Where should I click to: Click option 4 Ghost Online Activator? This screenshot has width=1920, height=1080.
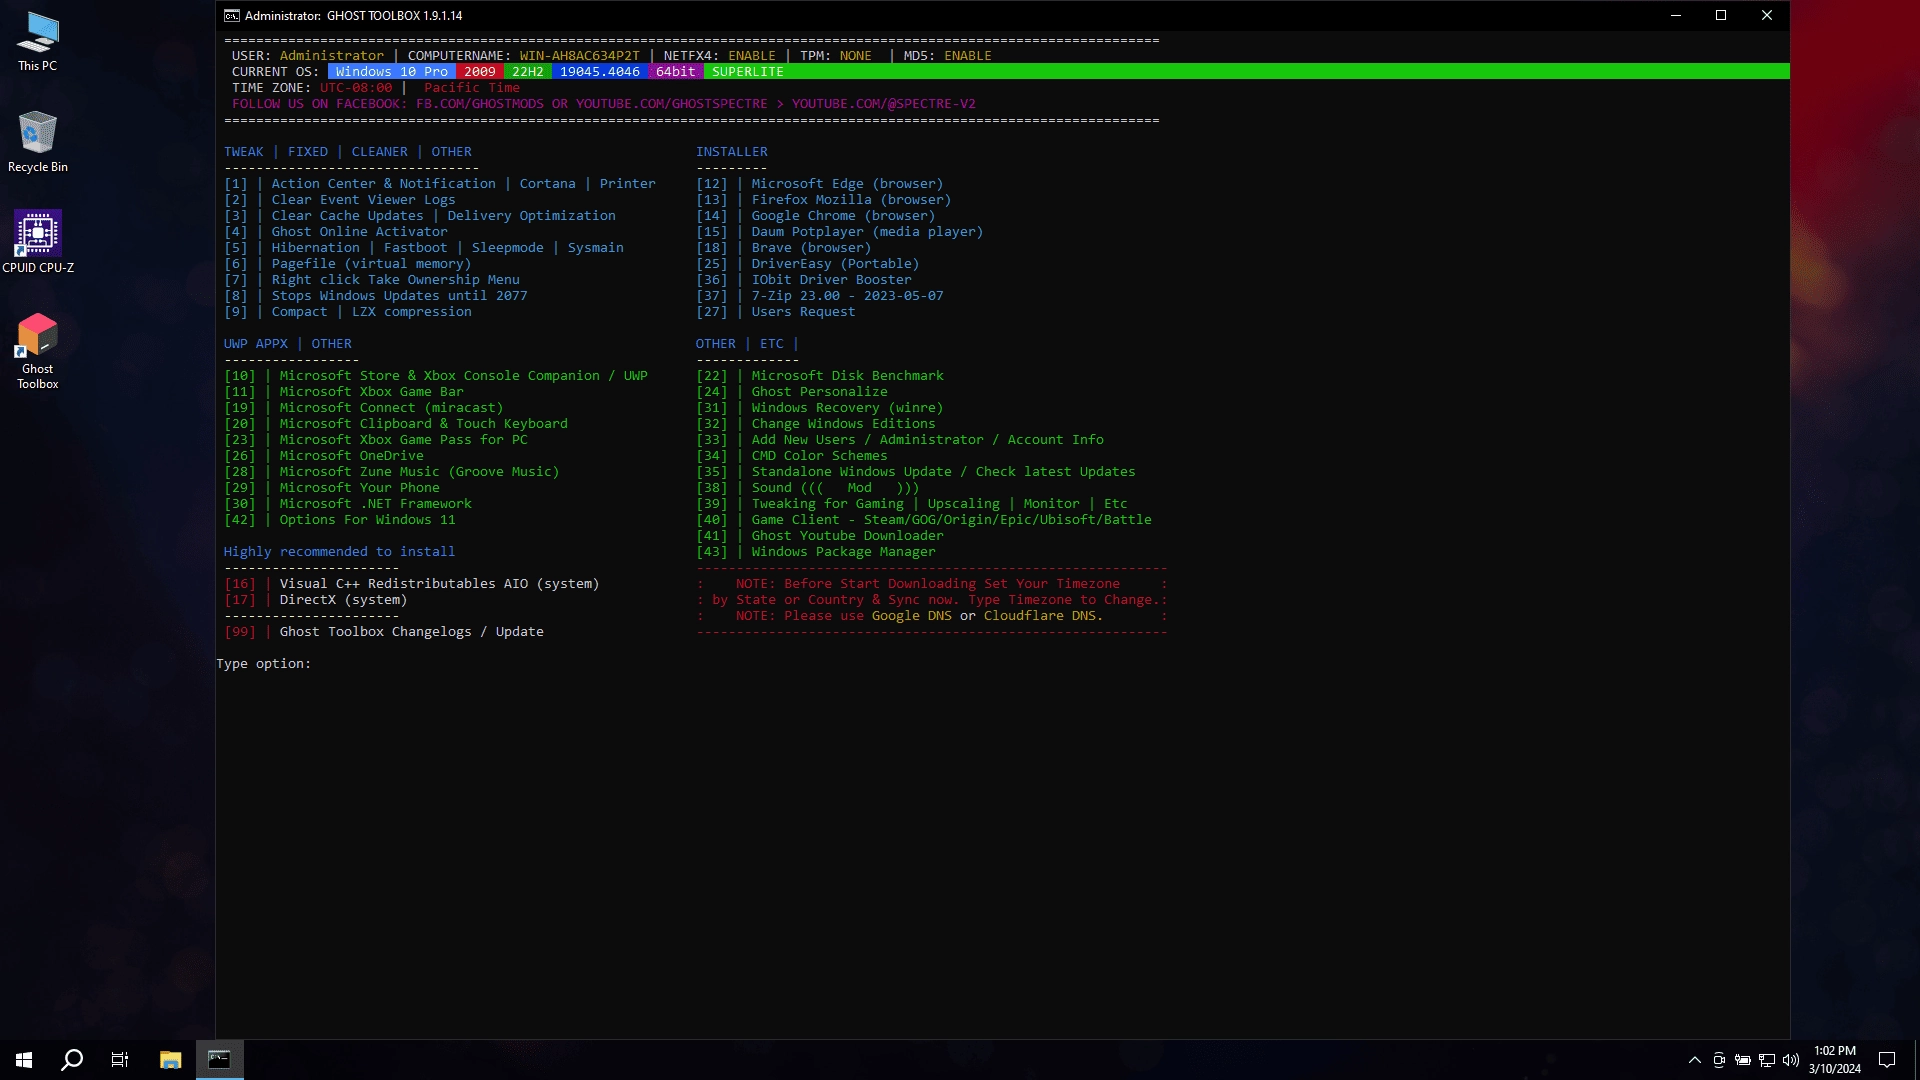pos(336,232)
